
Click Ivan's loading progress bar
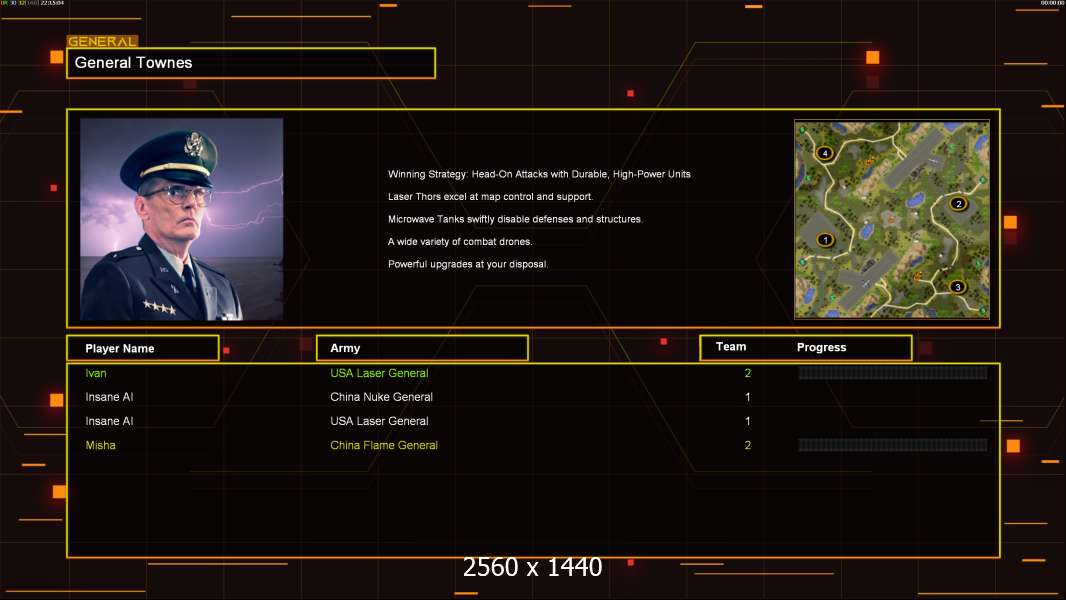893,372
